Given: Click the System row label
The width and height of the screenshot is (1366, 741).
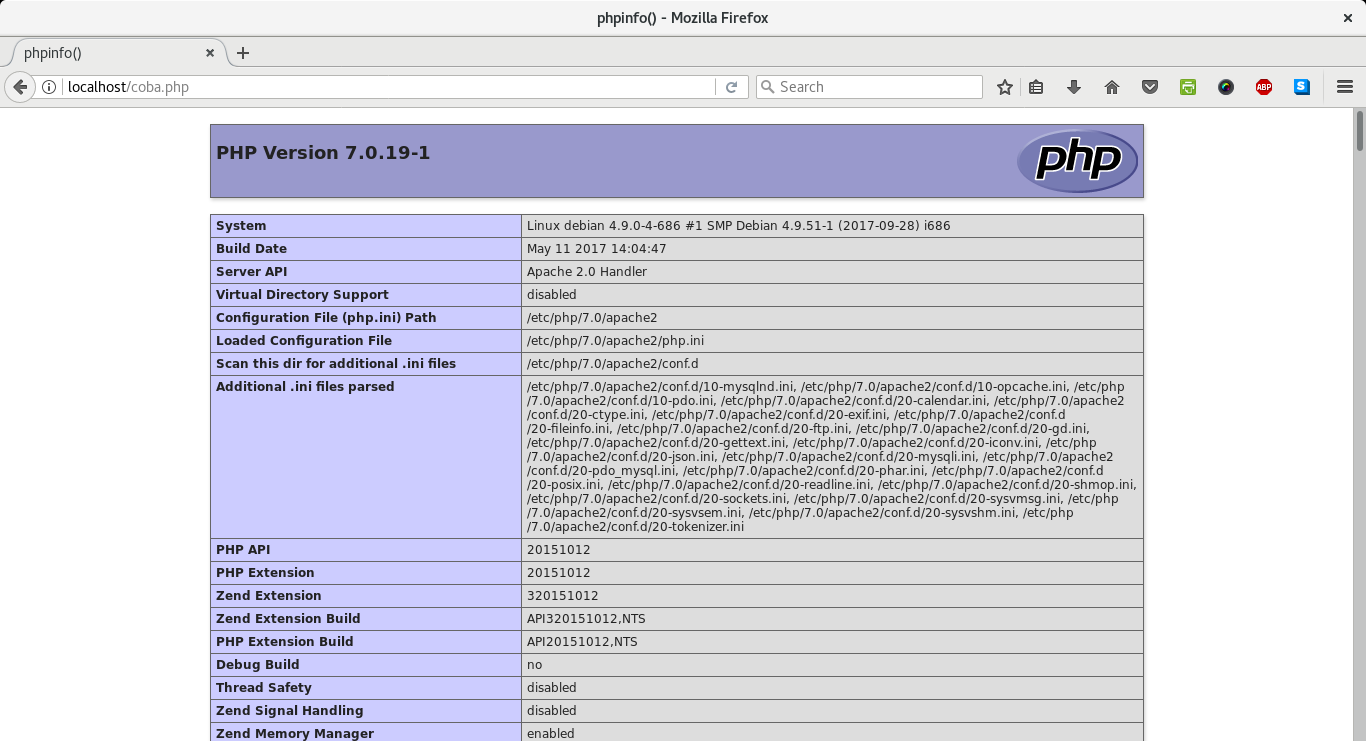Looking at the screenshot, I should (241, 226).
